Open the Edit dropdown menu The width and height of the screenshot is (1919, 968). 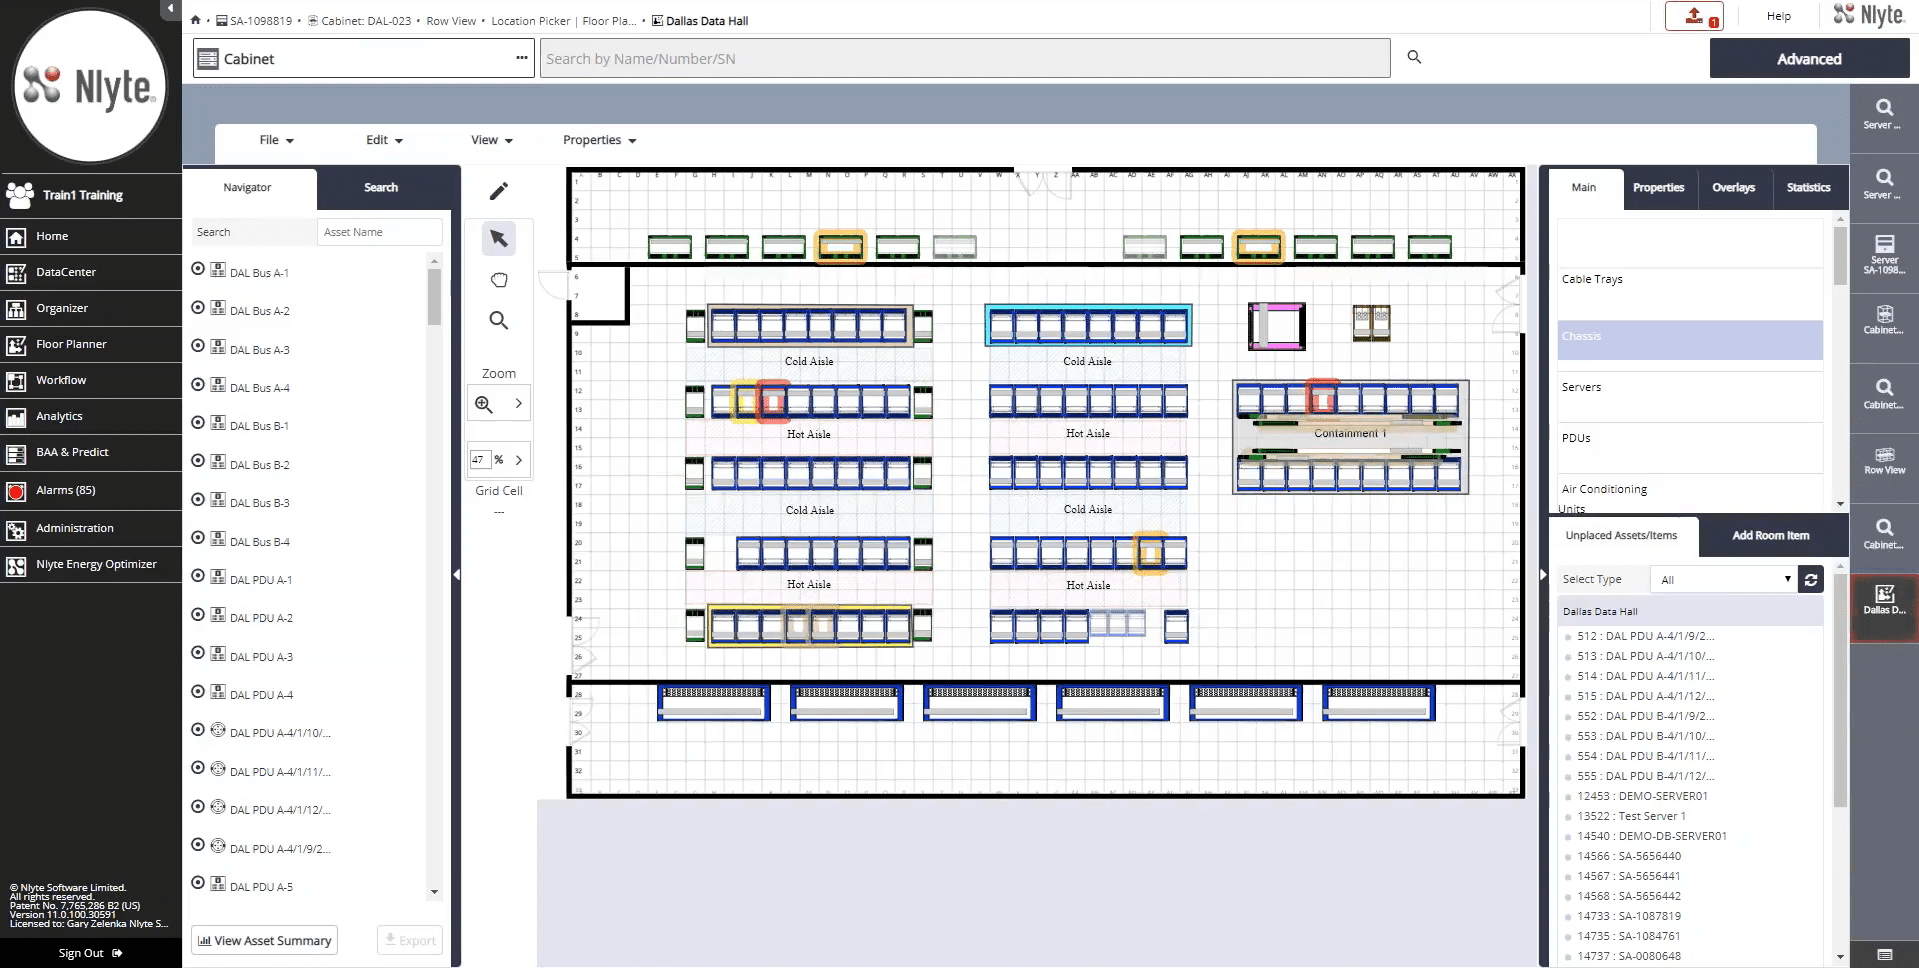pos(384,140)
